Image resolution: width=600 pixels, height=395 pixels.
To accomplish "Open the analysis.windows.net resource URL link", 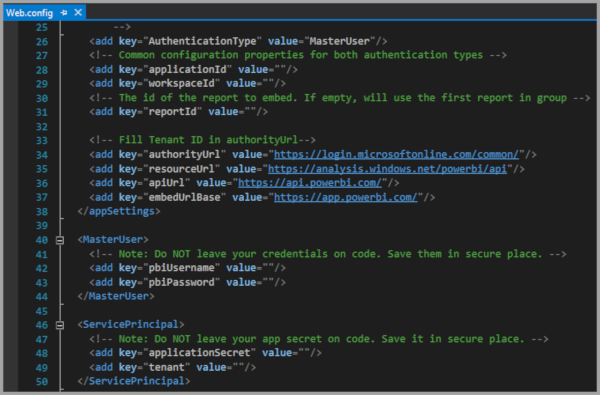I will [x=387, y=169].
